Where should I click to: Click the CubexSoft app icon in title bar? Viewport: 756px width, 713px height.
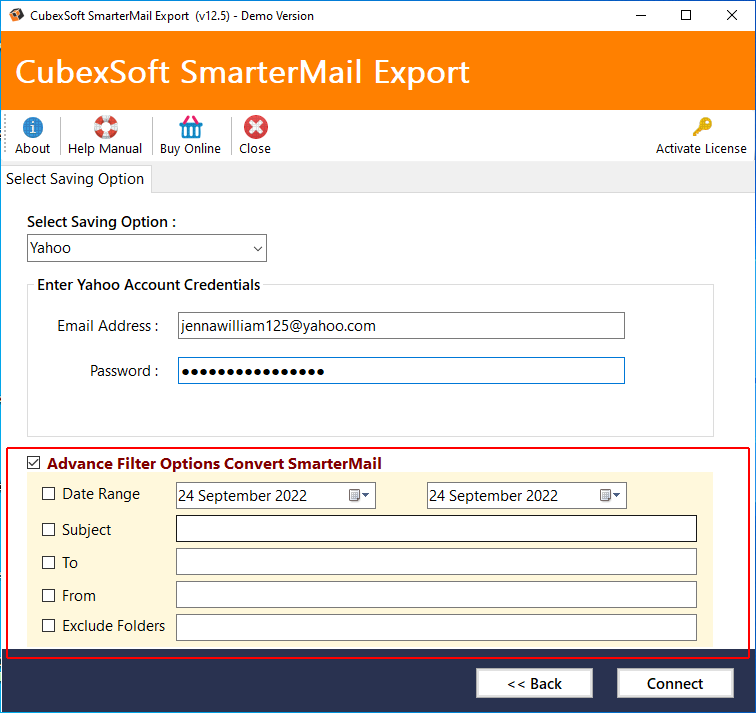16,15
